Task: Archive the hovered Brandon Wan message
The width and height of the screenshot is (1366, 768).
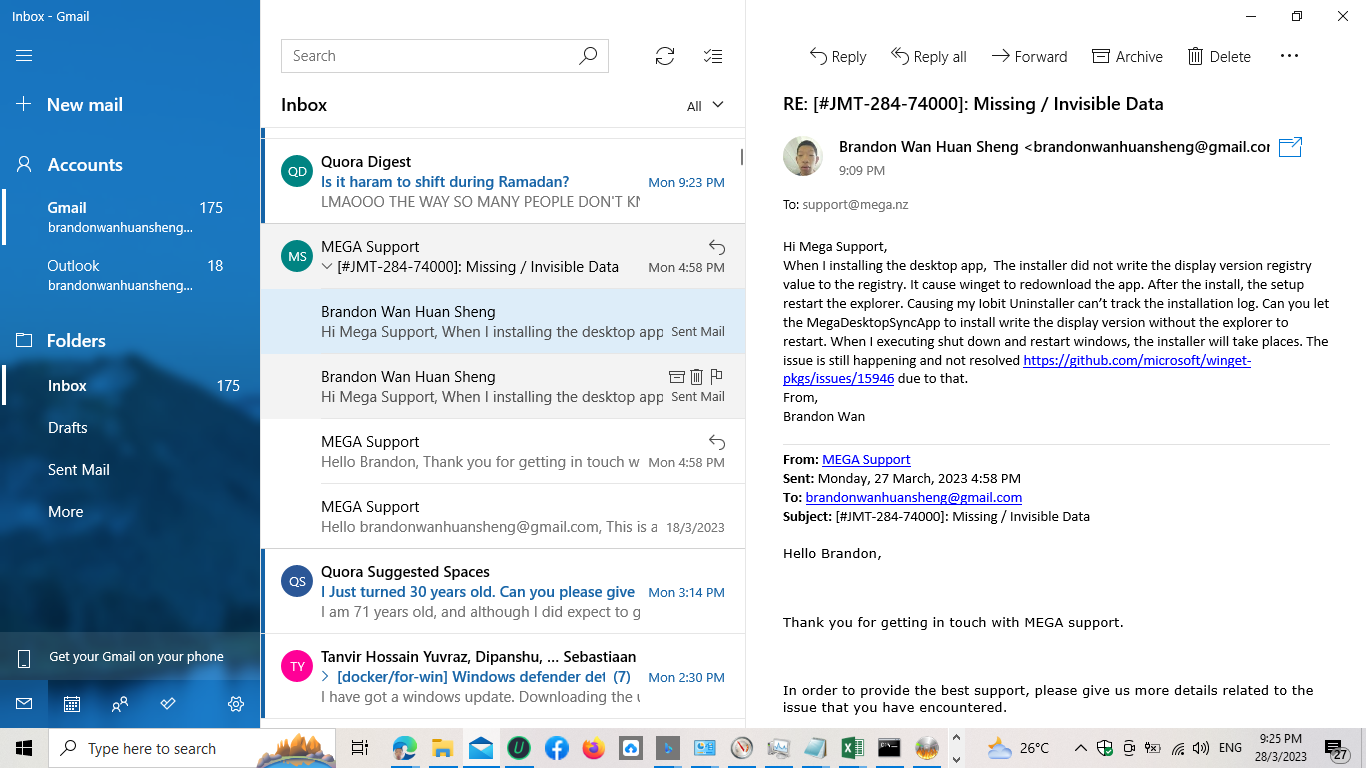Action: [676, 377]
